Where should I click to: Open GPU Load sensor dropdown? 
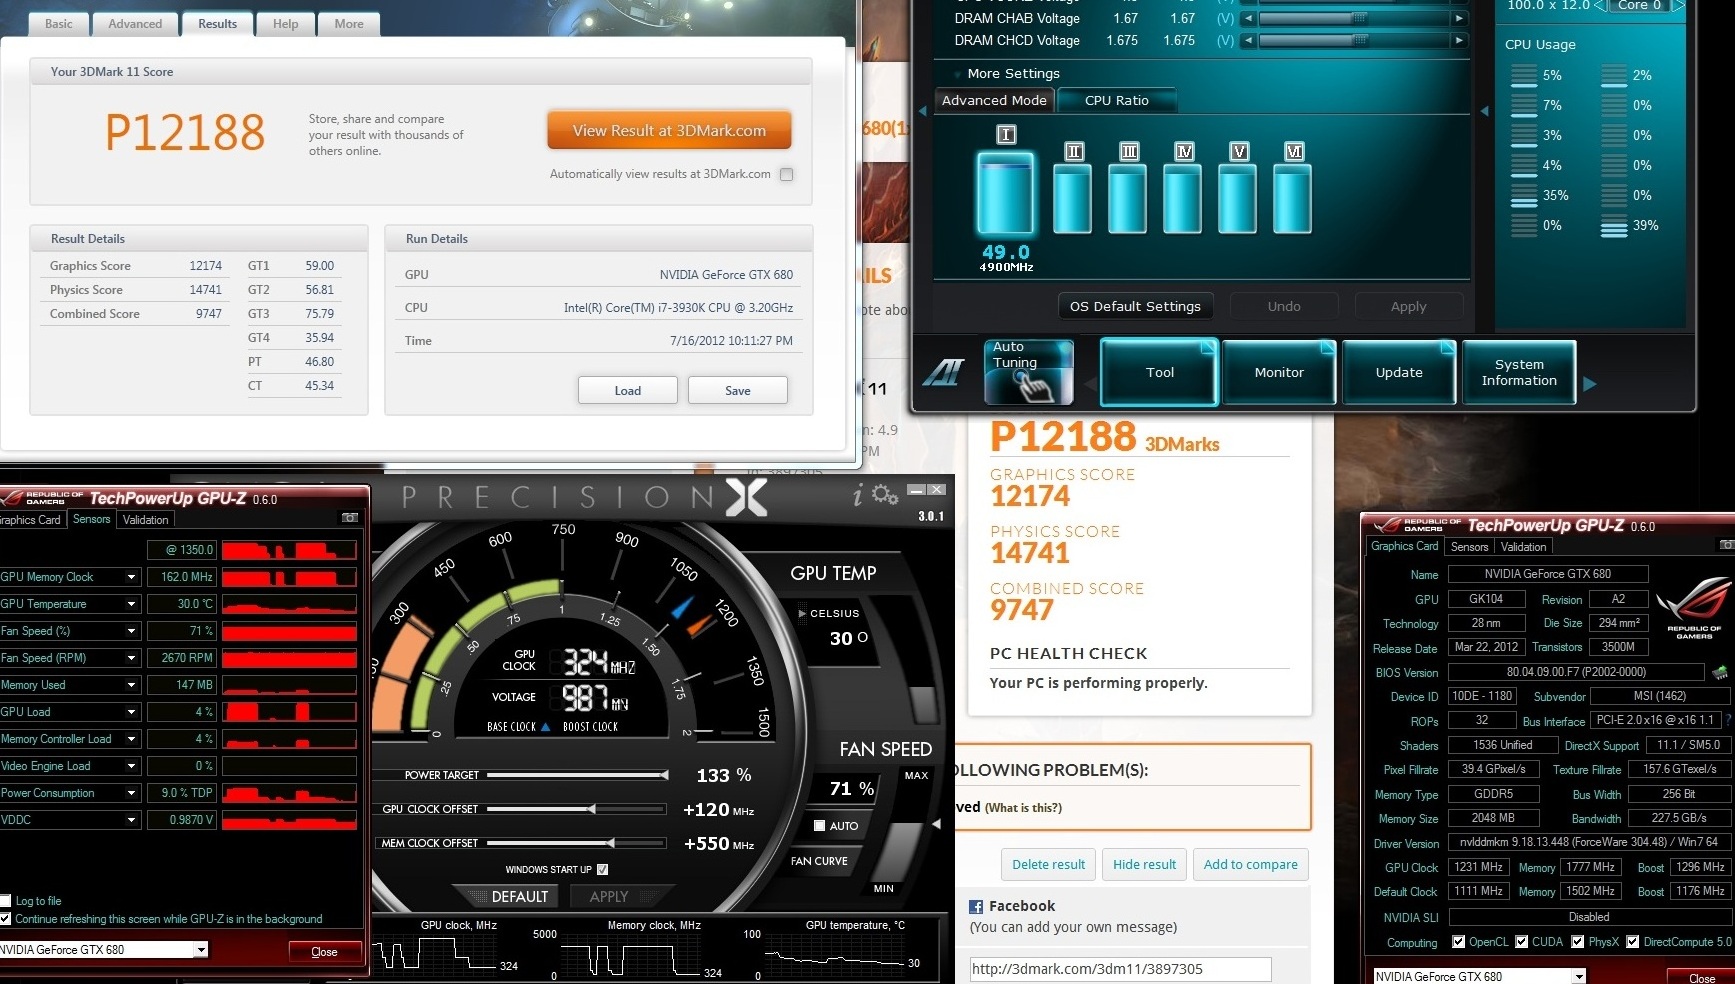[131, 712]
